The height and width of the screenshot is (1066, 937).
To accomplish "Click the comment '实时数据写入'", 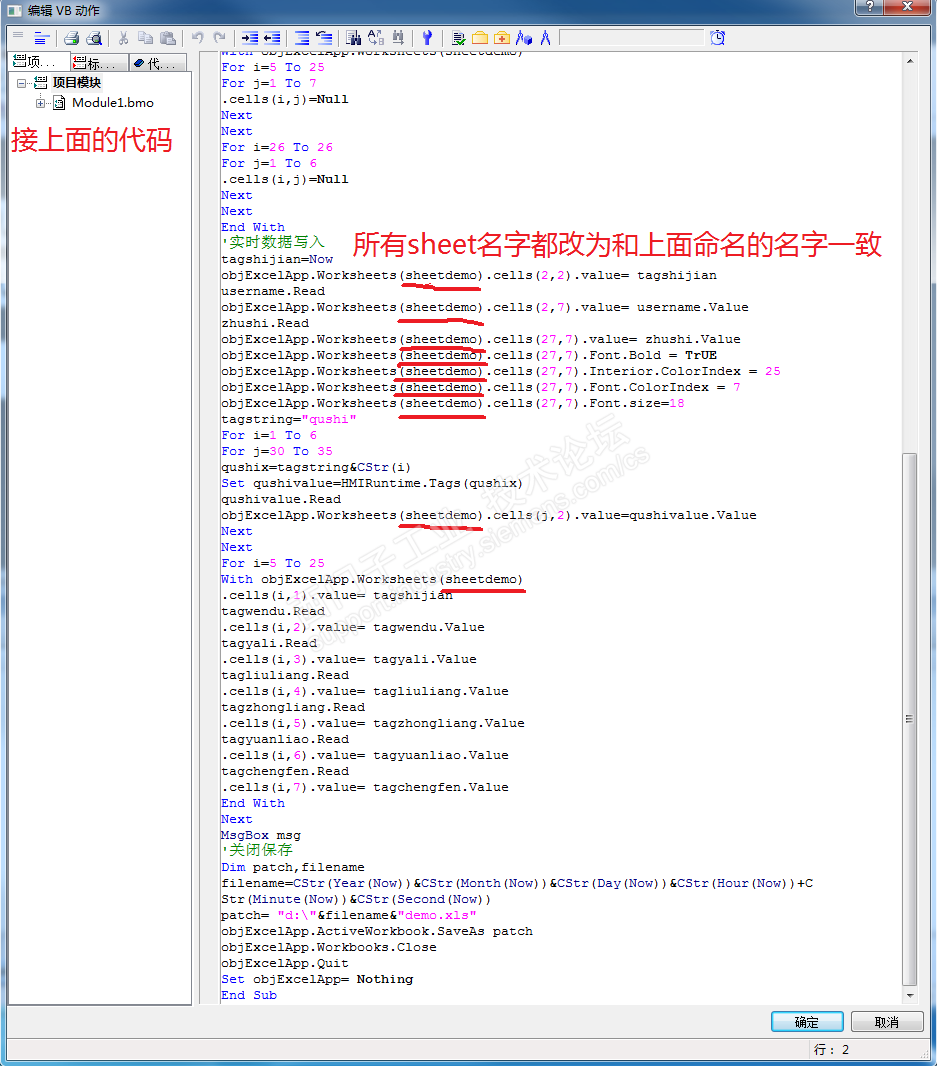I will click(273, 242).
